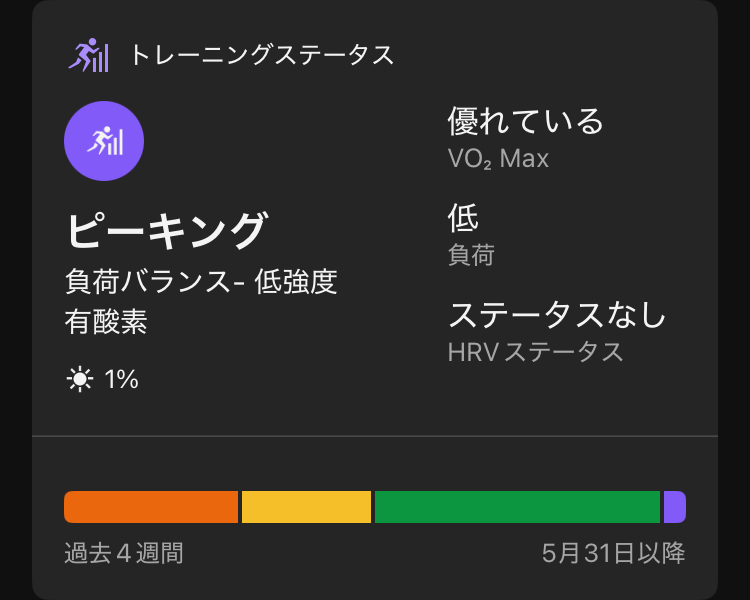
Task: Click the orange segment of status bar
Action: click(x=151, y=507)
